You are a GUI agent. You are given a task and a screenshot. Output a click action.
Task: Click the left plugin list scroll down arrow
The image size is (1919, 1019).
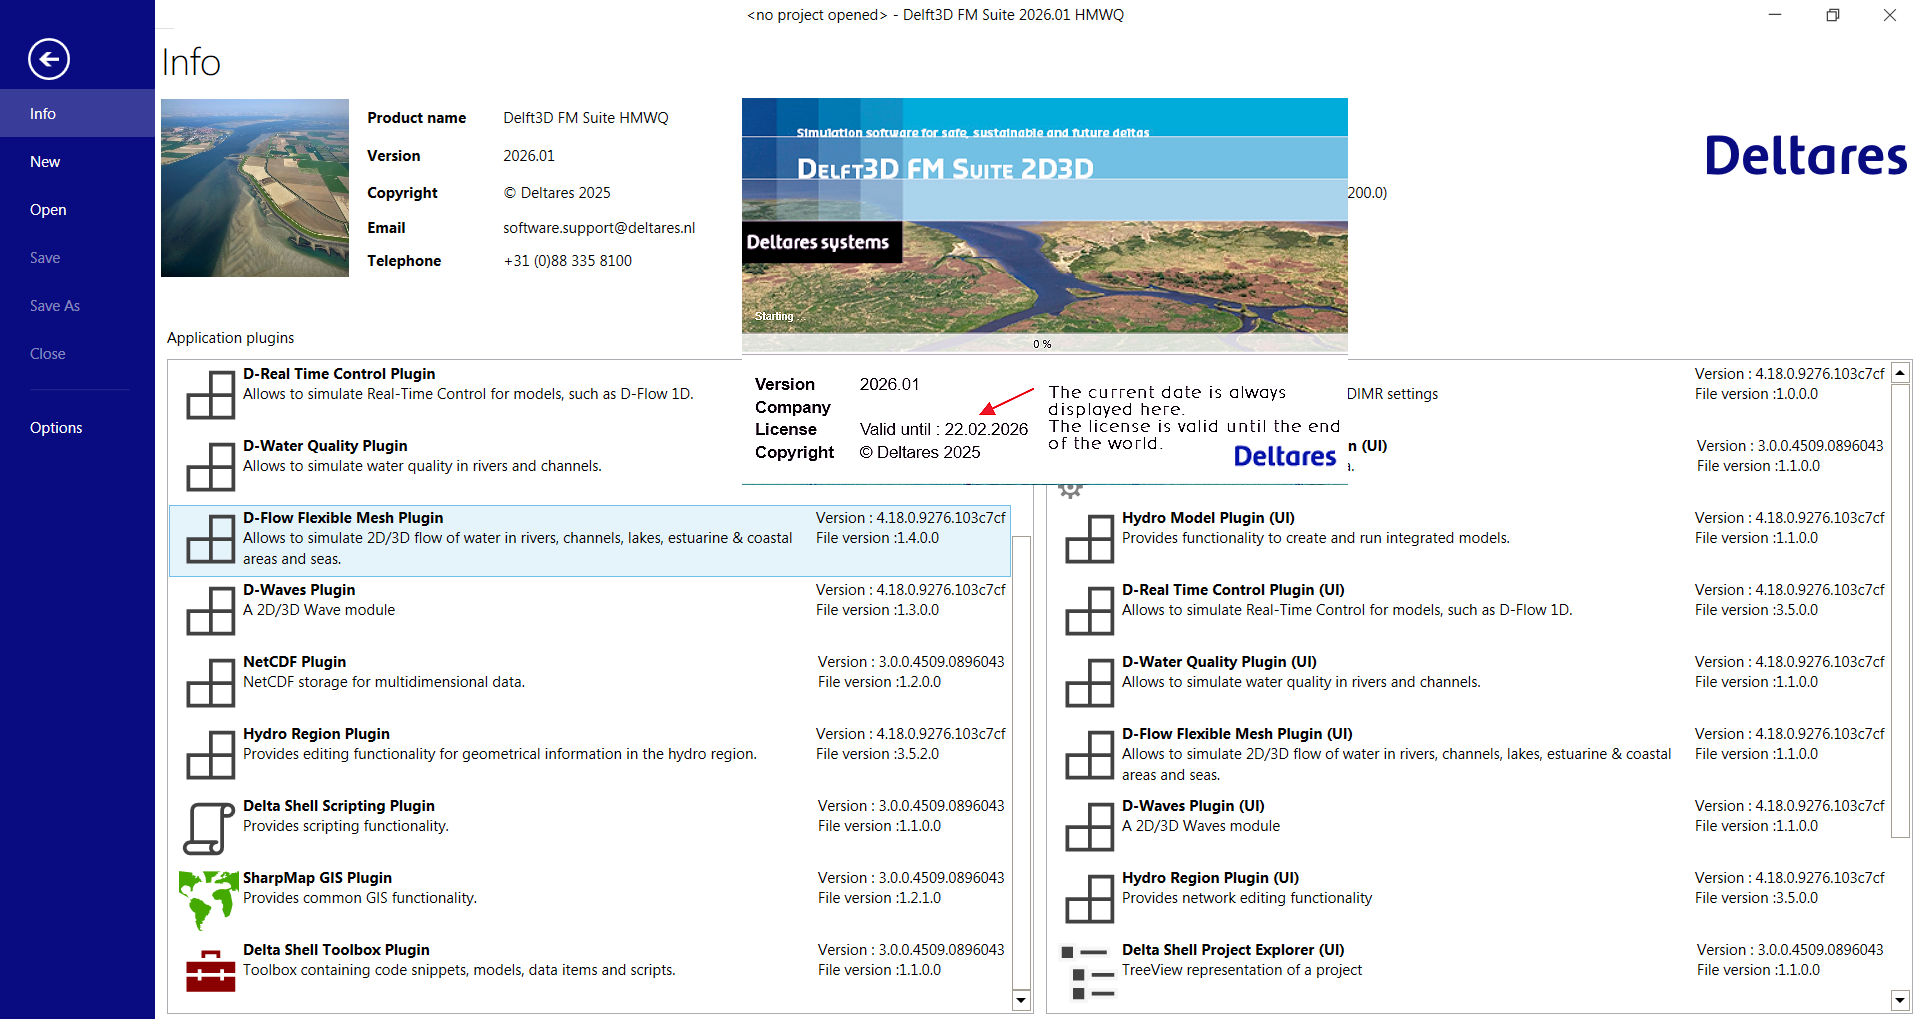[1021, 1000]
